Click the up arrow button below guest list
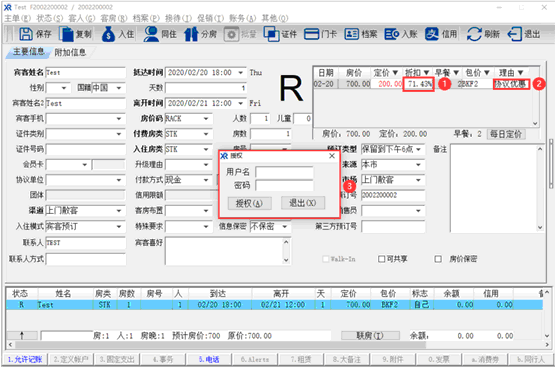This screenshot has width=555, height=367. pyautogui.click(x=22, y=336)
